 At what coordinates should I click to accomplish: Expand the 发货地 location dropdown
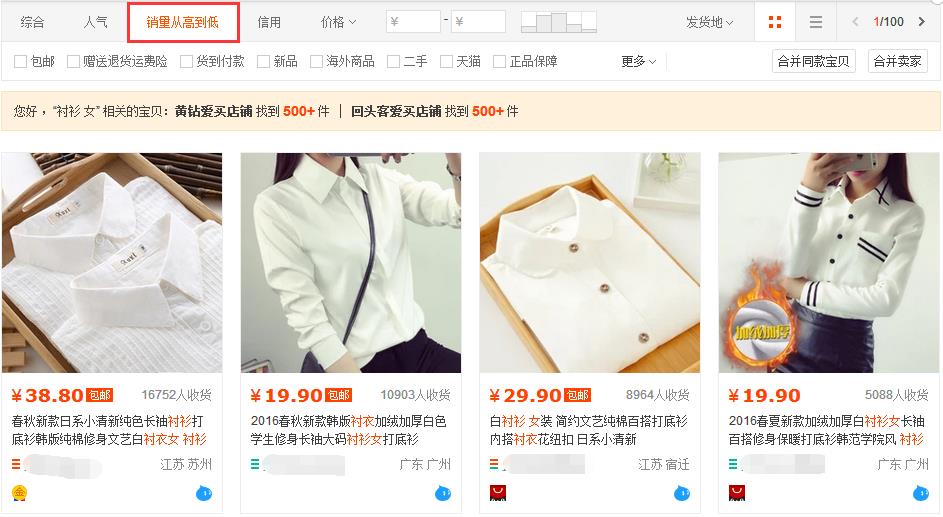(x=710, y=22)
